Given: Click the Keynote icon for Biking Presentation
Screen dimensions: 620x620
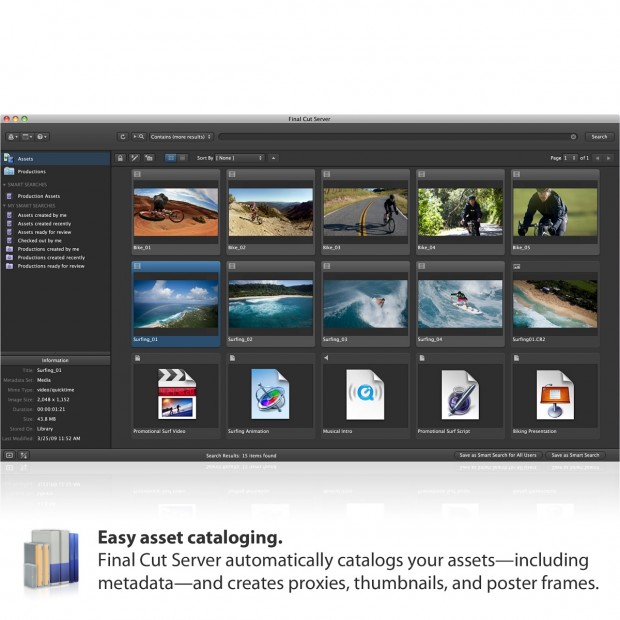Looking at the screenshot, I should coord(555,395).
